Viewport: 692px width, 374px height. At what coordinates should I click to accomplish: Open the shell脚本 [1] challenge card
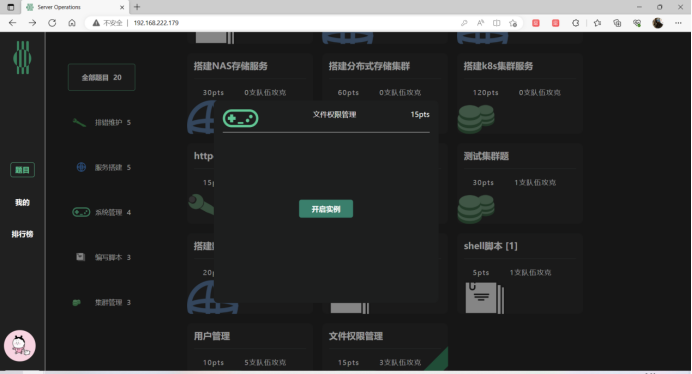click(x=519, y=274)
